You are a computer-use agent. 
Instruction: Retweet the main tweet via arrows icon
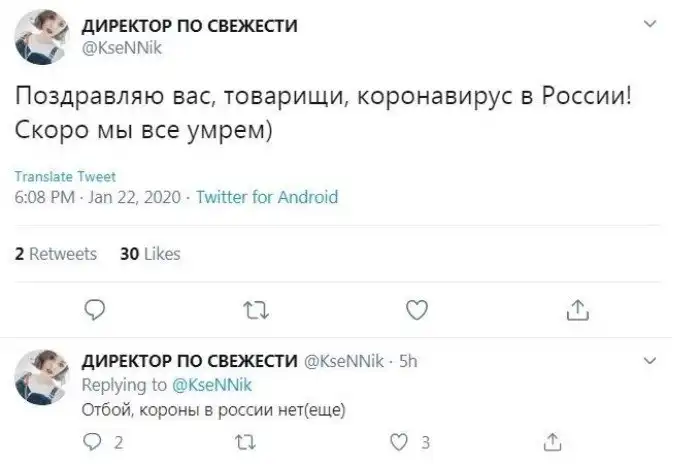click(x=253, y=310)
